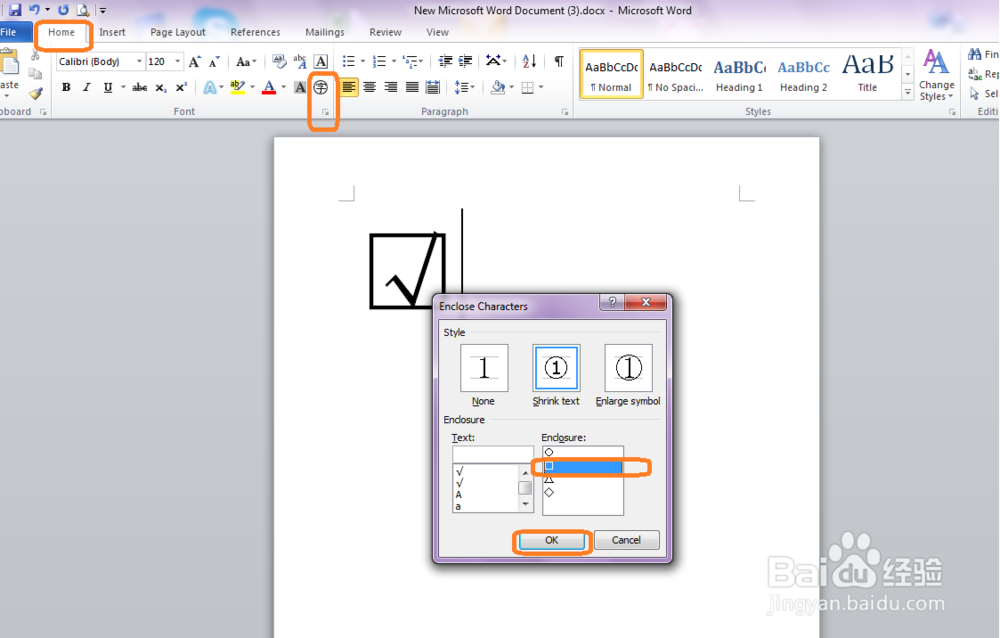Click the Copy icon in Clipboard group
This screenshot has width=1000, height=638.
36,73
